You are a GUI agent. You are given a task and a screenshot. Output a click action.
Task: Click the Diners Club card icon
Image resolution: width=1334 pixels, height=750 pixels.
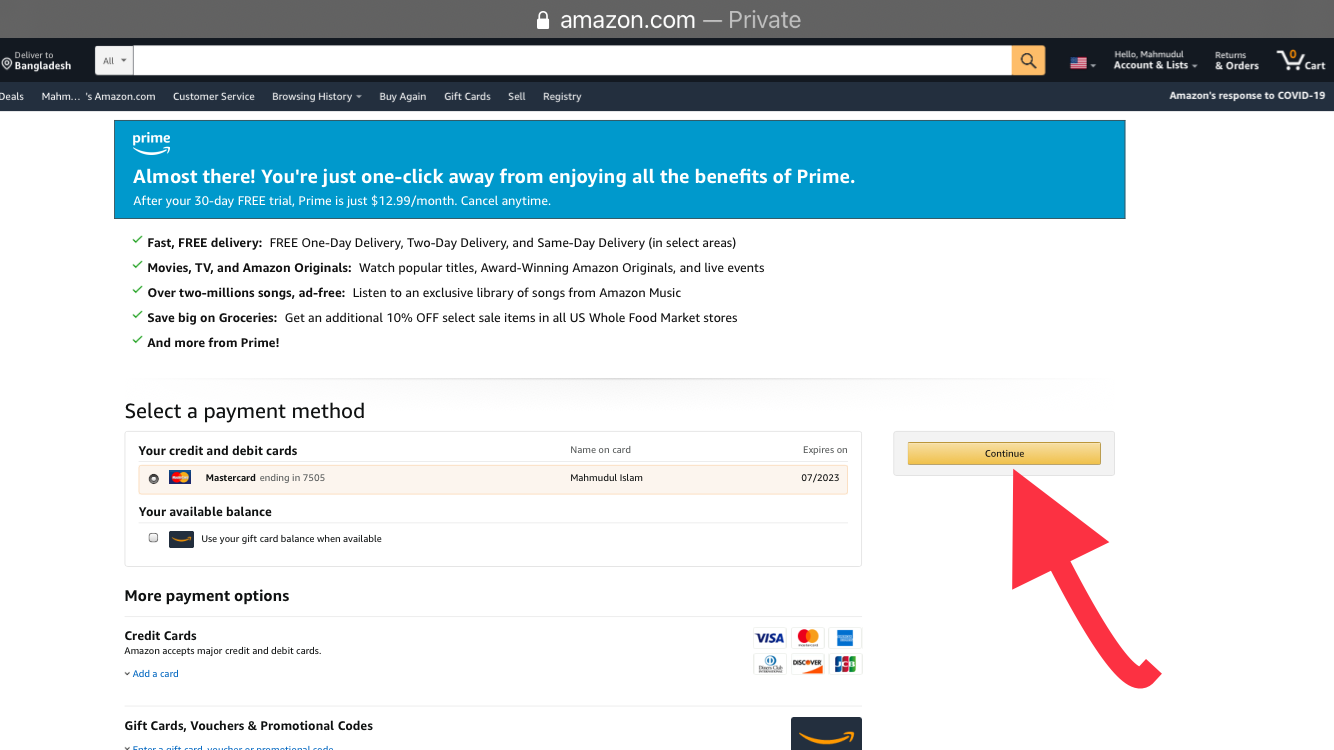(769, 663)
